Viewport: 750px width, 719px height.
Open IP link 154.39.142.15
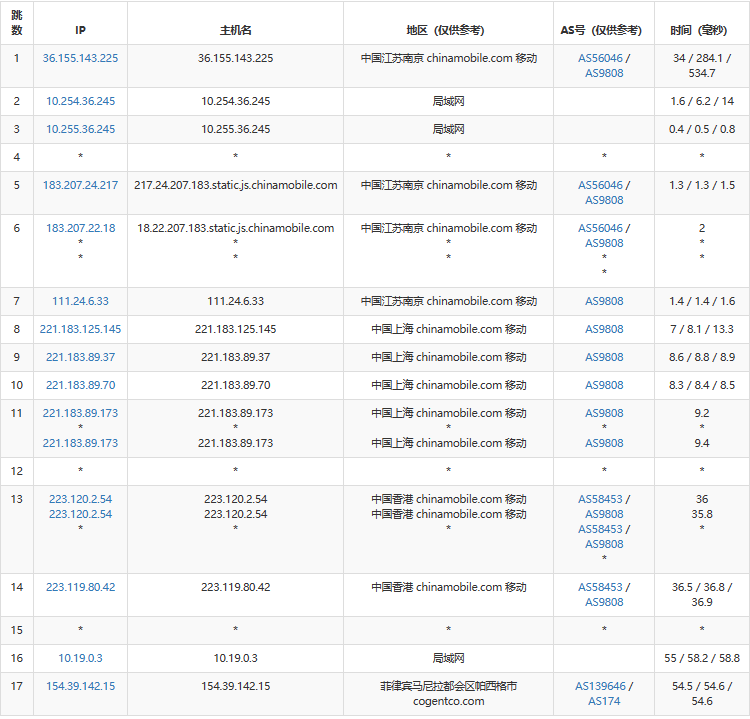tap(80, 686)
